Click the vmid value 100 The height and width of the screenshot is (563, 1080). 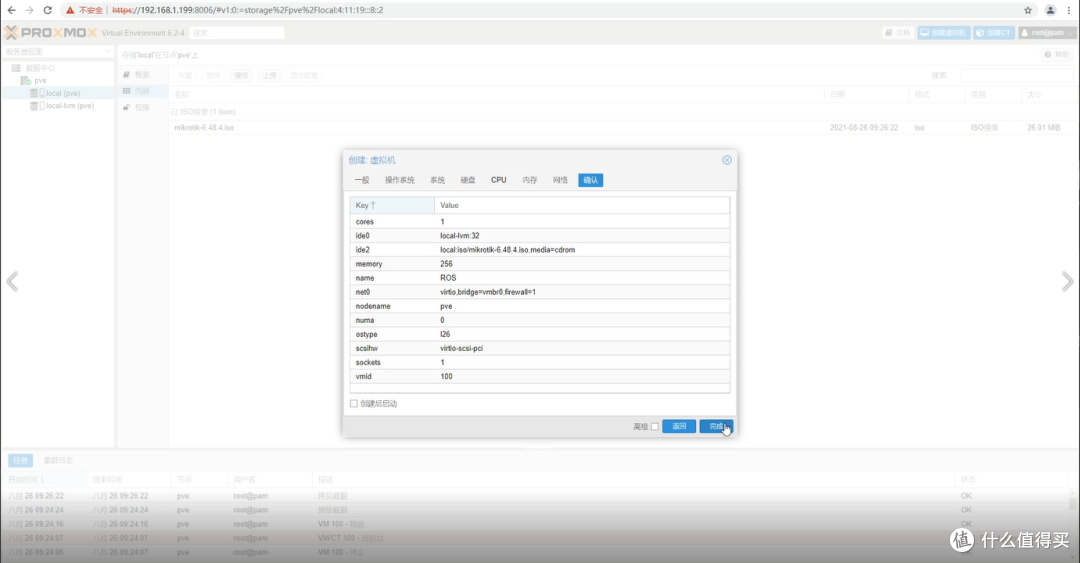tap(446, 376)
